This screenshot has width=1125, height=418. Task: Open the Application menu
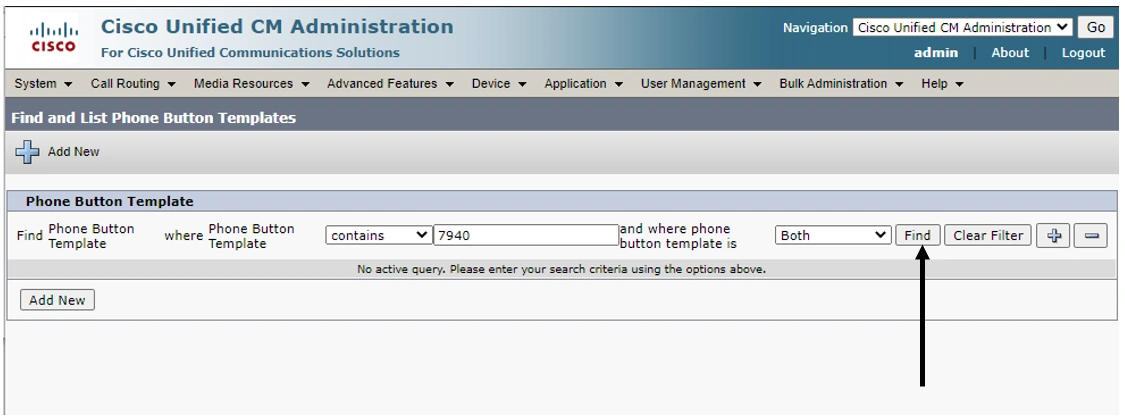click(583, 84)
